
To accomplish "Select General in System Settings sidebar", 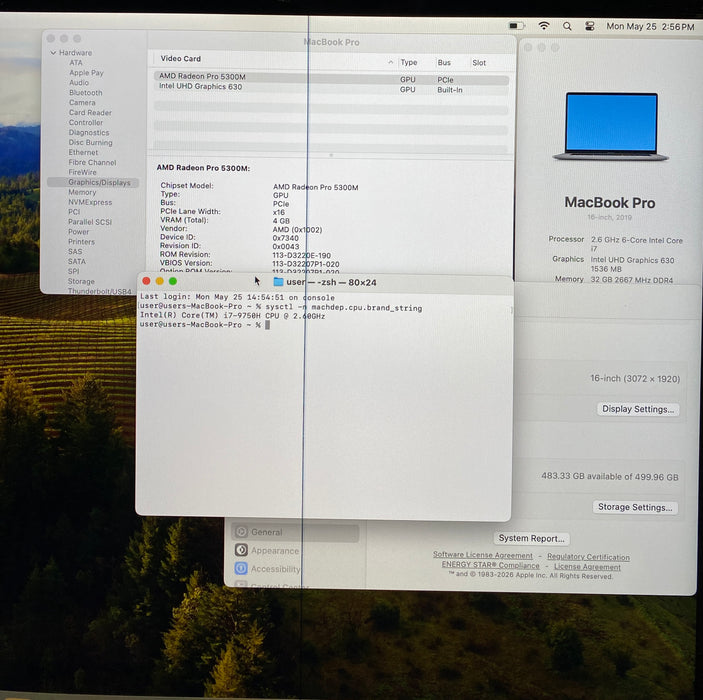I will [x=295, y=532].
